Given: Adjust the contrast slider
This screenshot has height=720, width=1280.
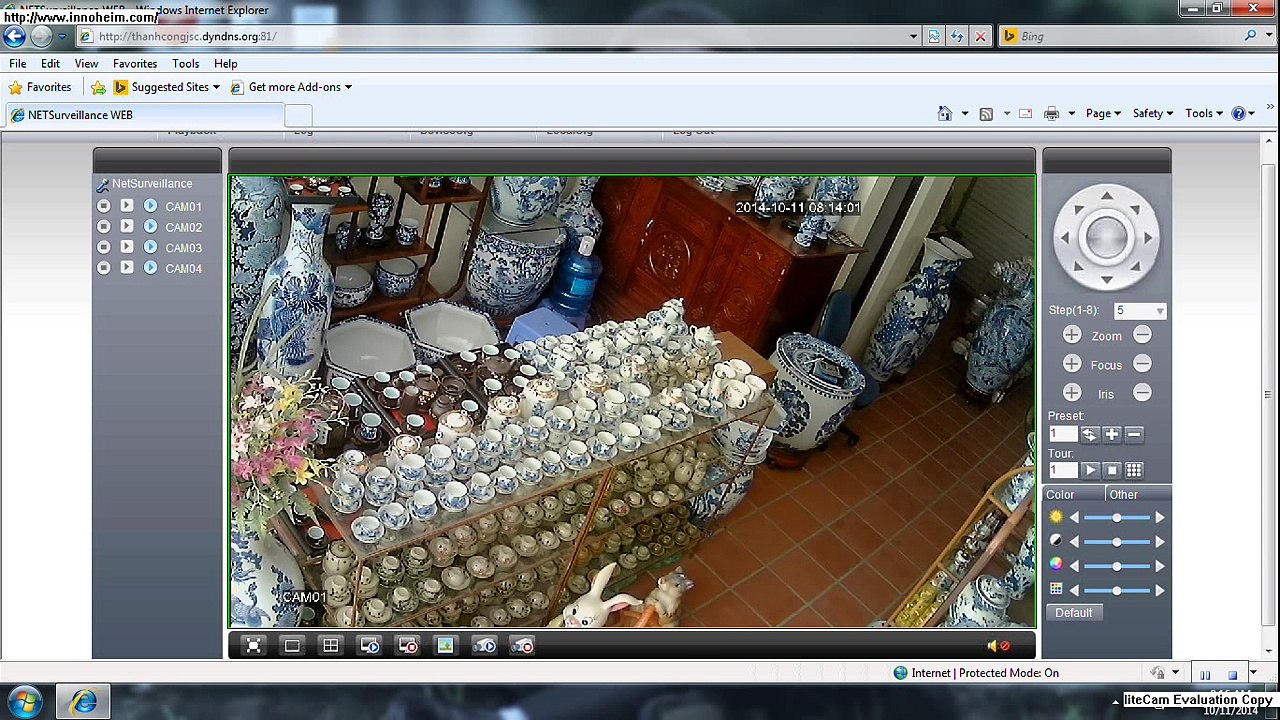Looking at the screenshot, I should pos(1116,542).
